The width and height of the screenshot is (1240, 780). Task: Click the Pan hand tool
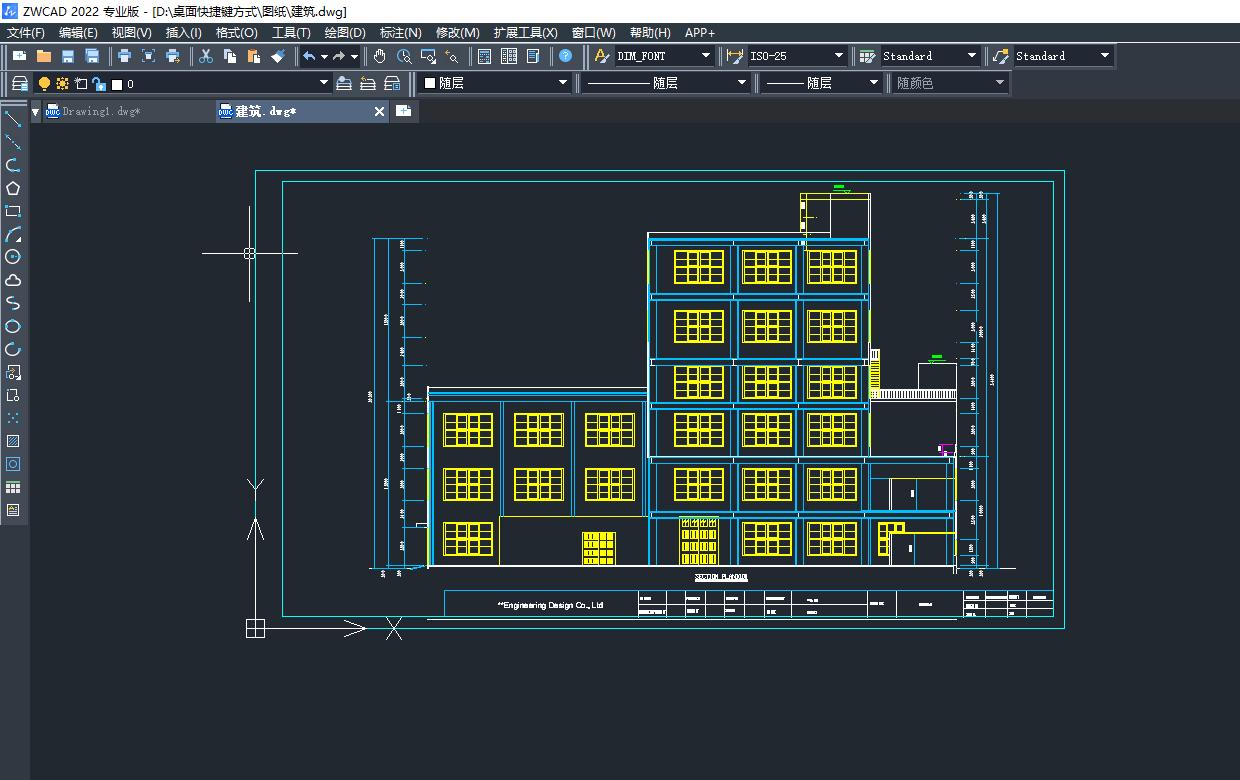tap(380, 56)
